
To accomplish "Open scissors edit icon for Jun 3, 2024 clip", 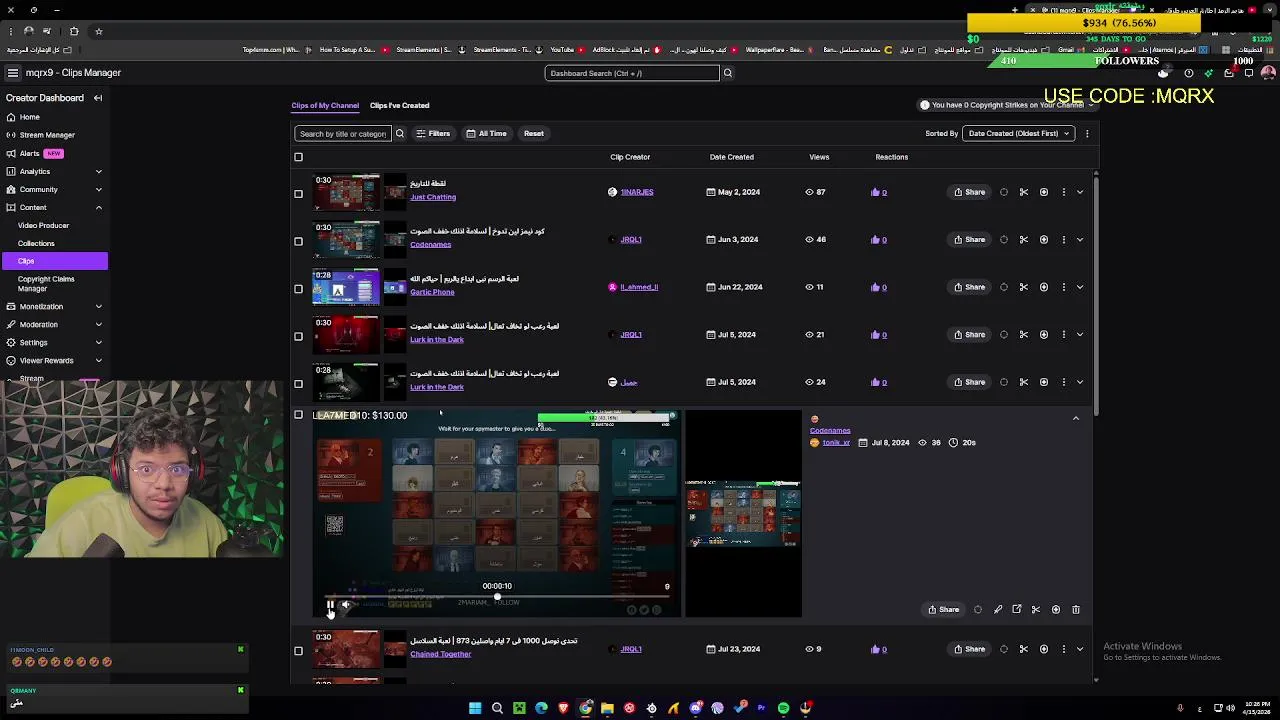I will [1024, 240].
